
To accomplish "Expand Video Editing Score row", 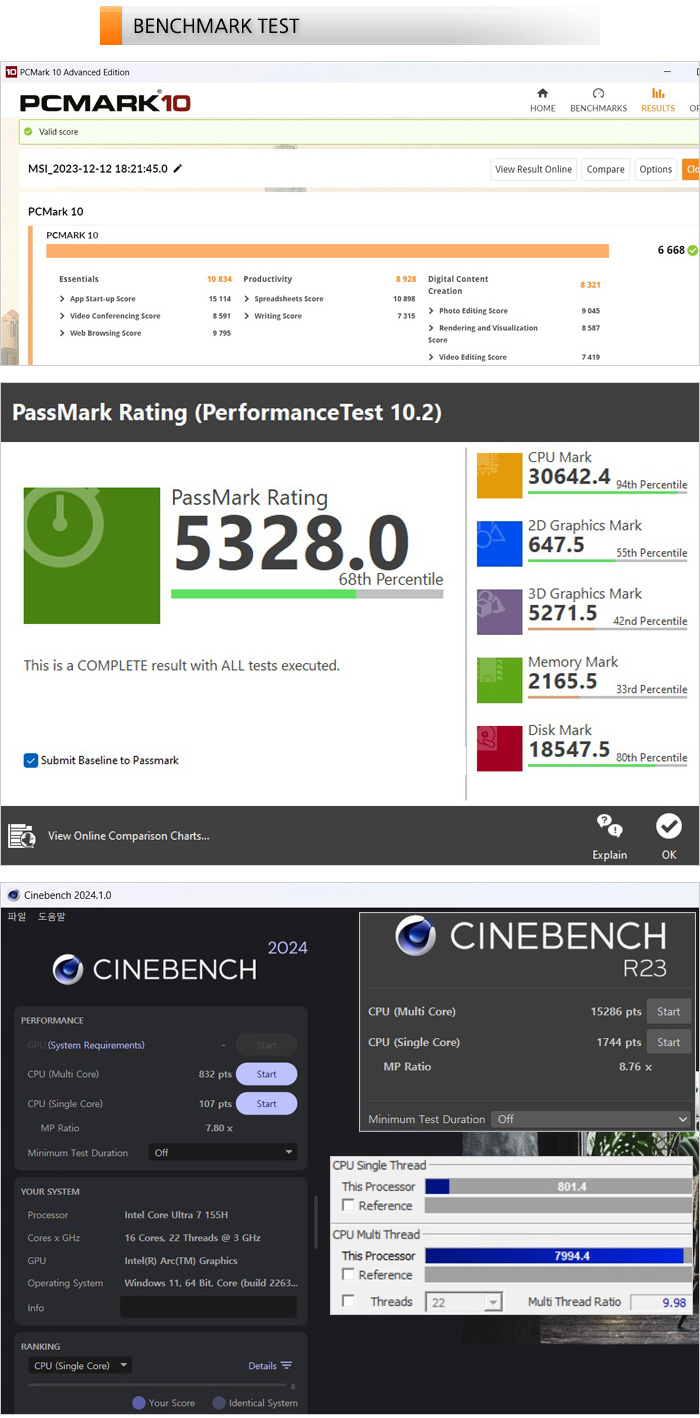I will coord(432,357).
